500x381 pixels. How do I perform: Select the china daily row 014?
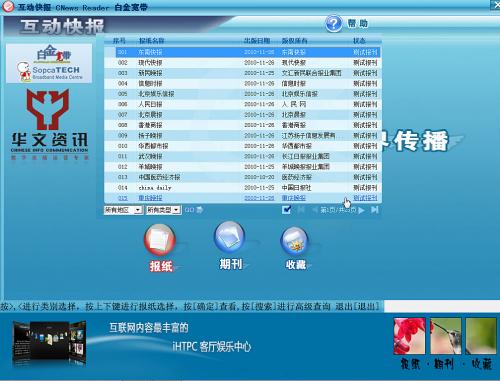242,188
